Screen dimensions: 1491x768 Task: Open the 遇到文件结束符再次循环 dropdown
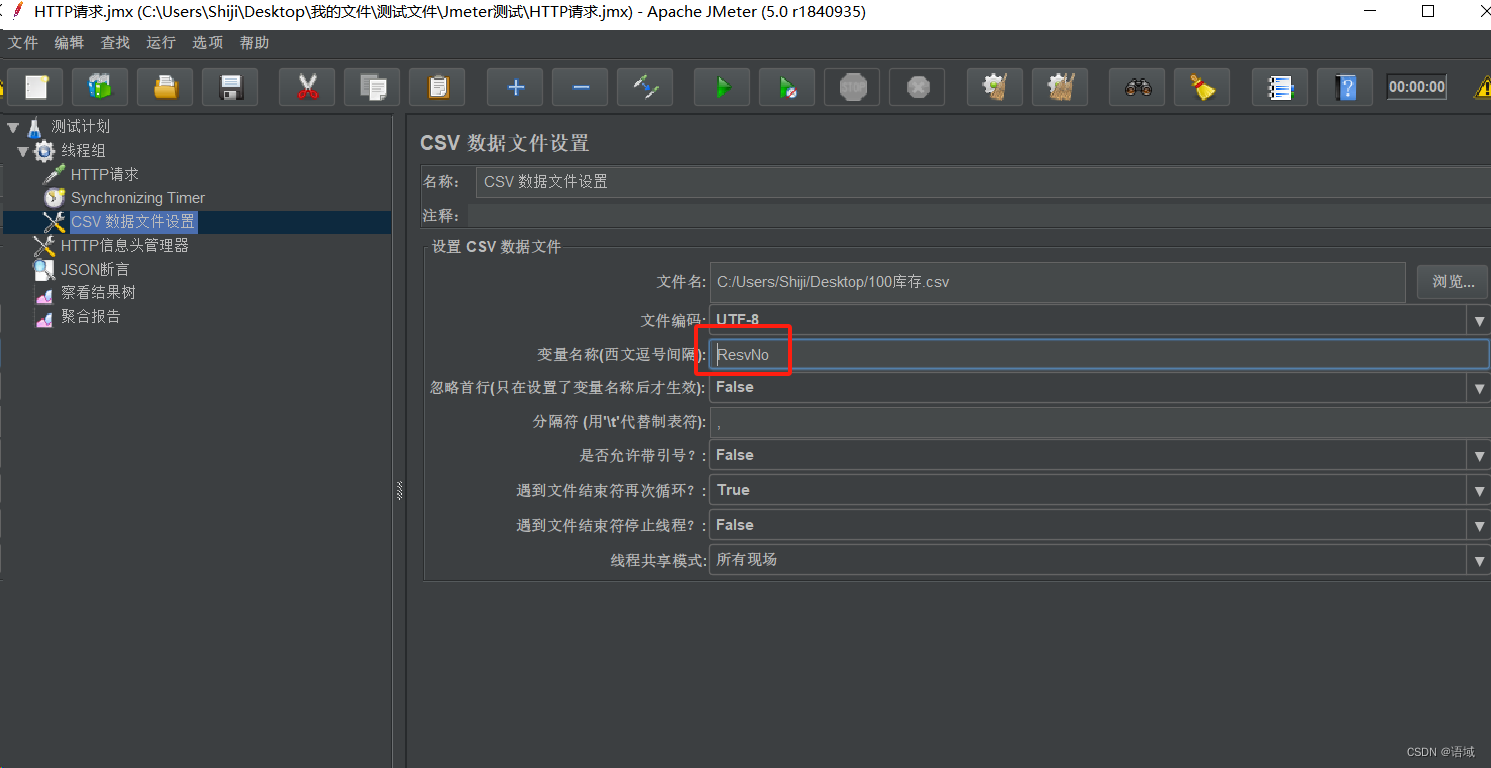[1479, 491]
